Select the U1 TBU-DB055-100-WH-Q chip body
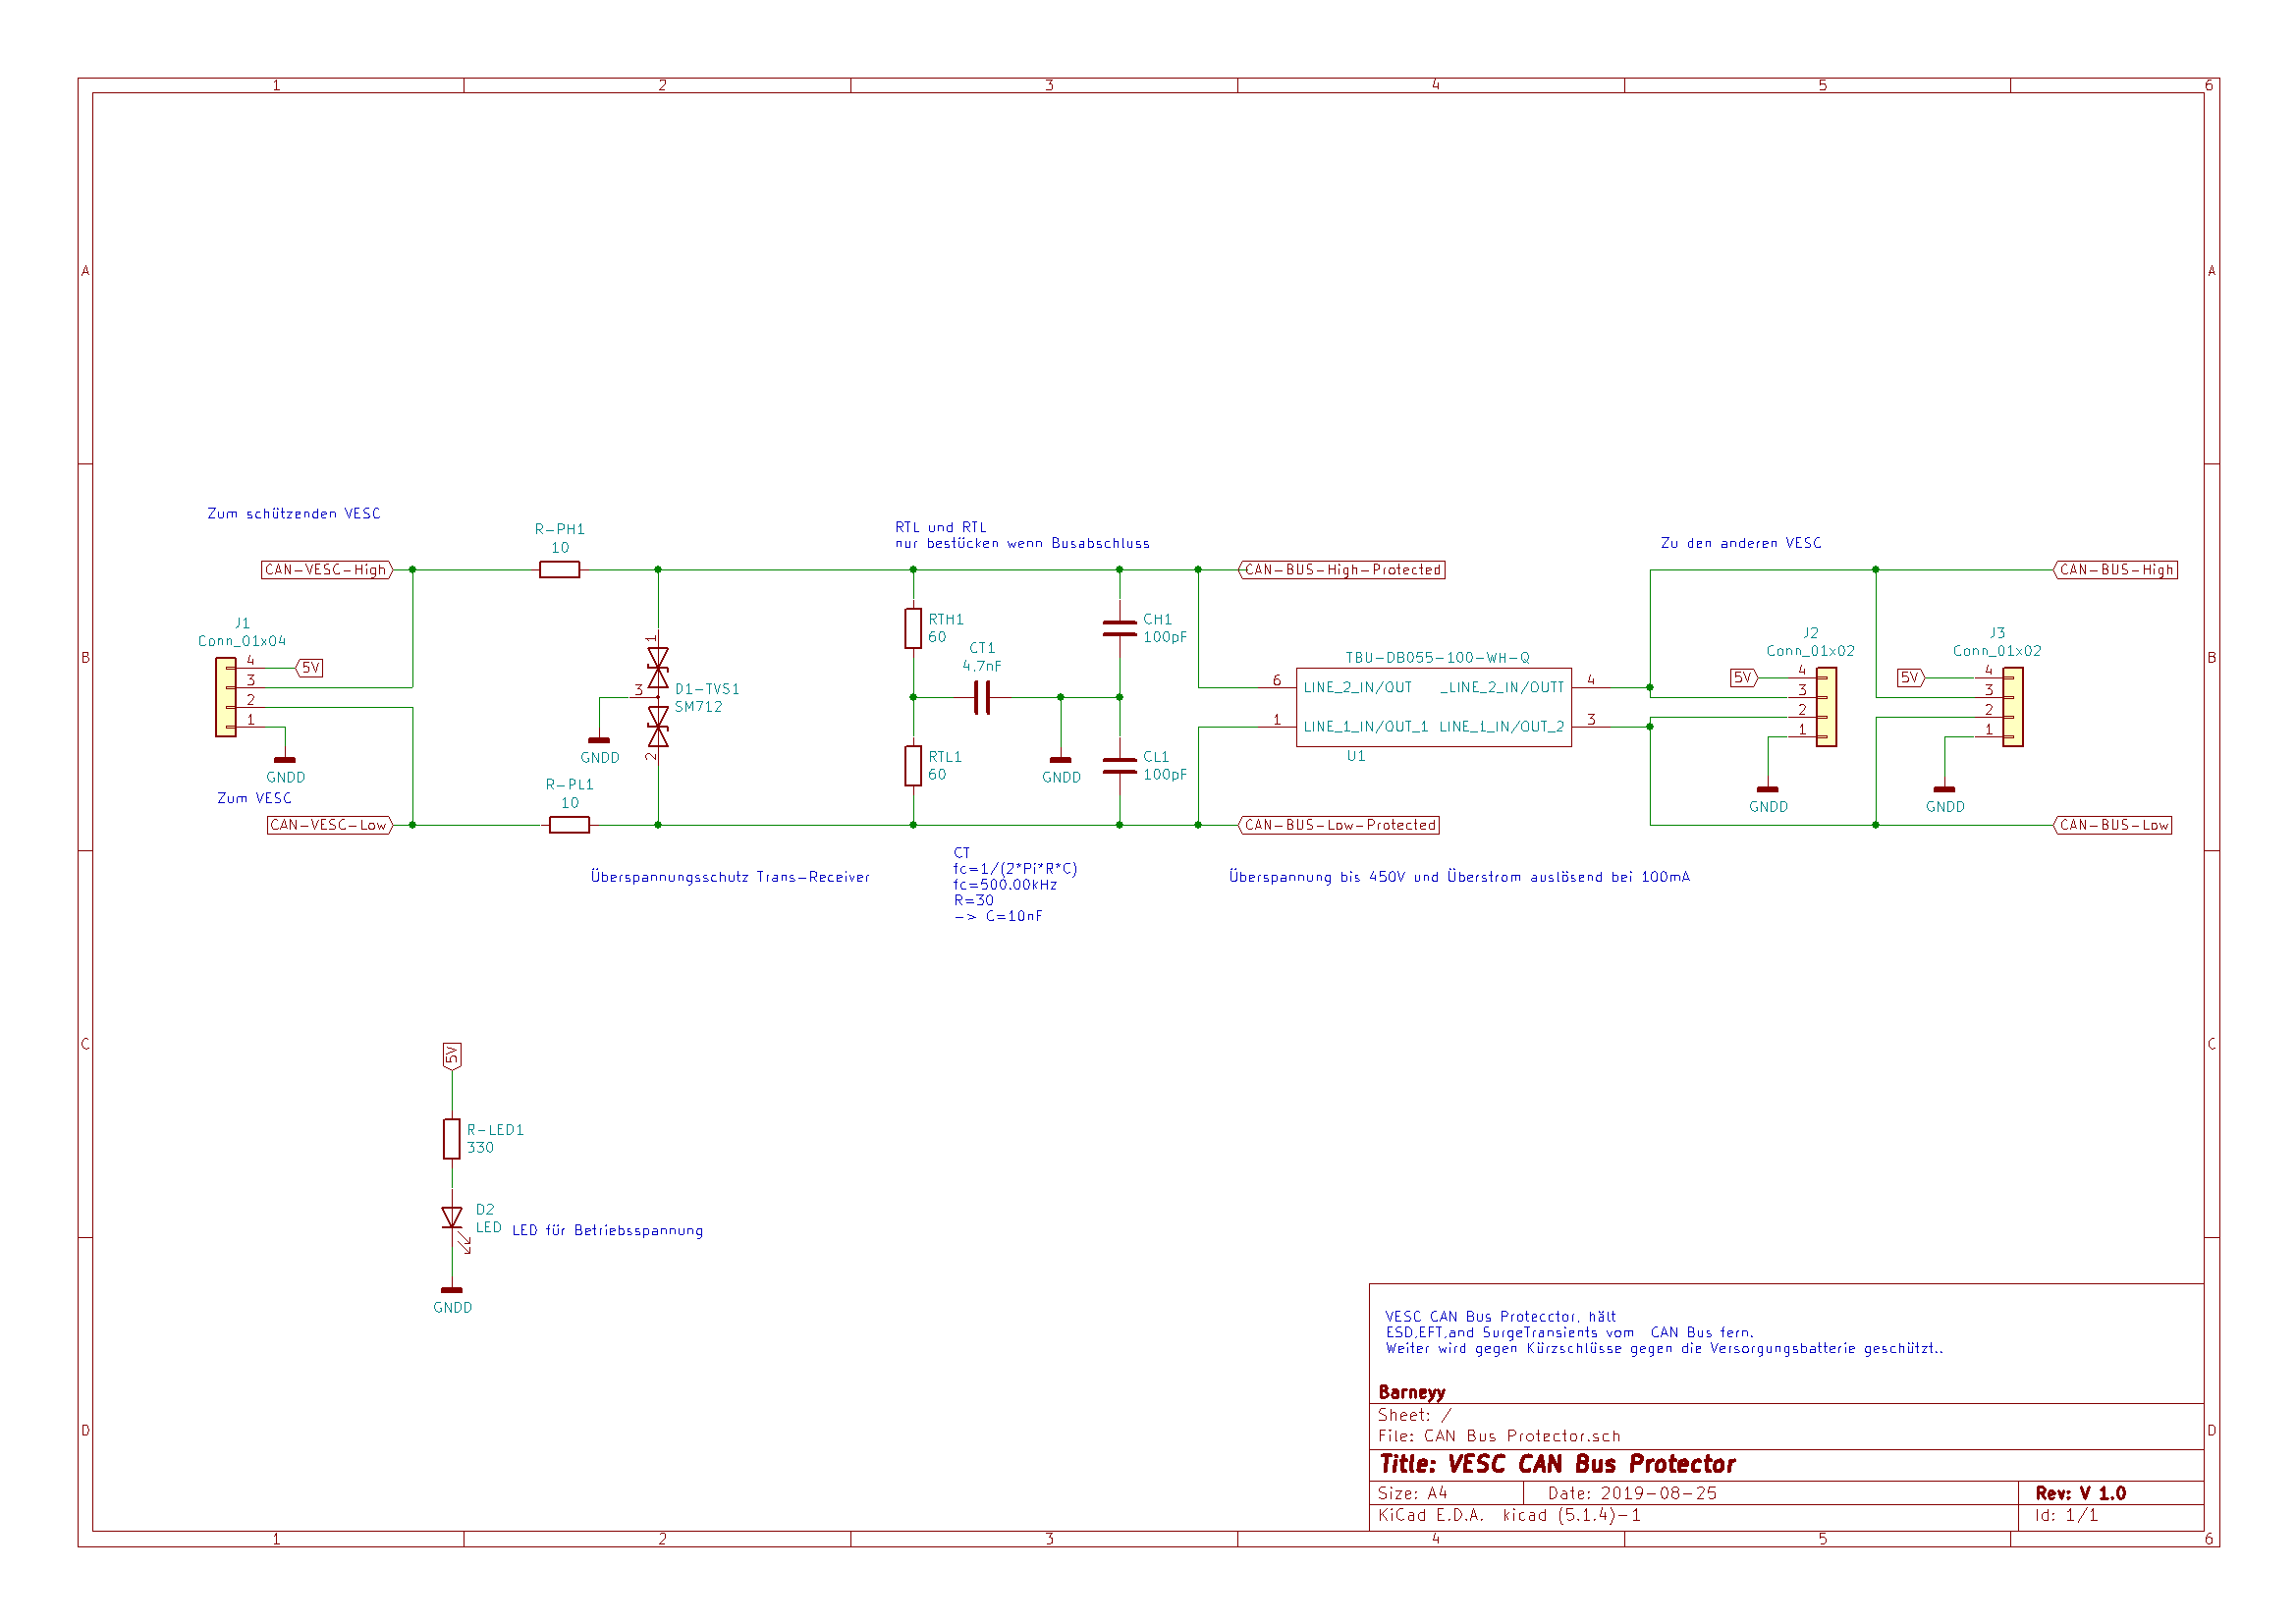This screenshot has width=2296, height=1623. tap(1434, 707)
